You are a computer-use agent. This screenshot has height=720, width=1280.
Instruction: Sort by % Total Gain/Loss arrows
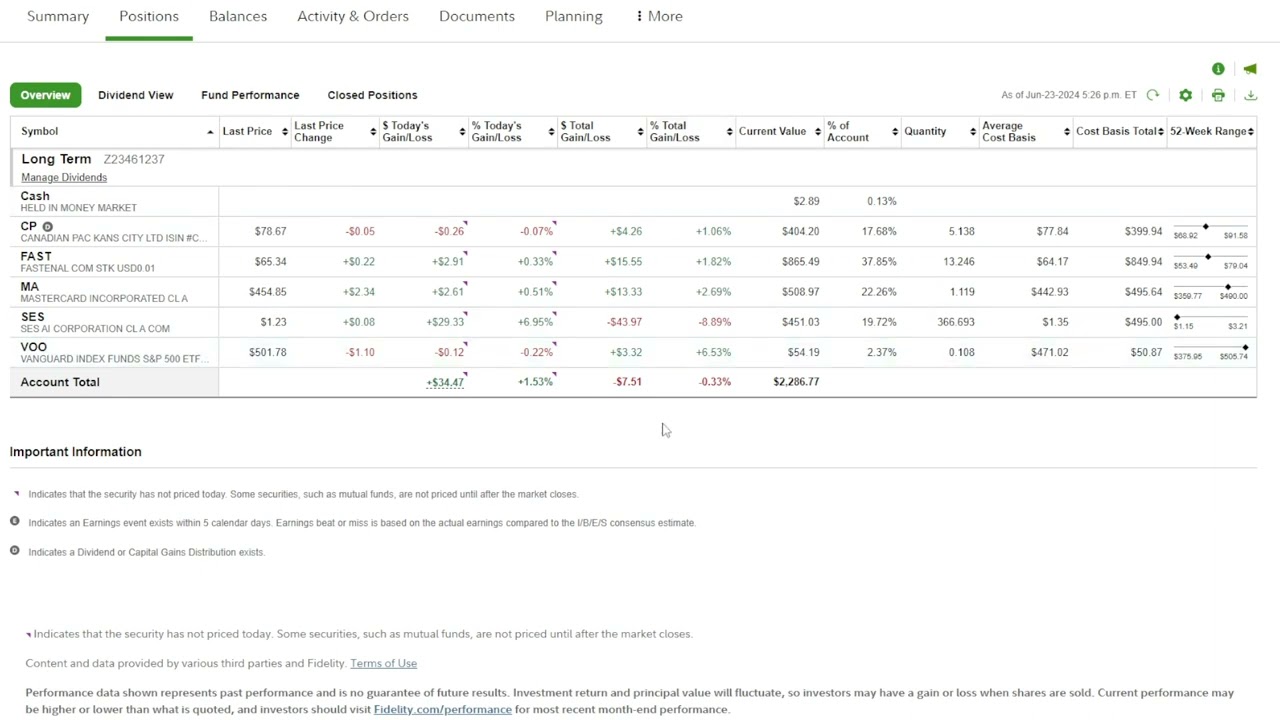(730, 132)
